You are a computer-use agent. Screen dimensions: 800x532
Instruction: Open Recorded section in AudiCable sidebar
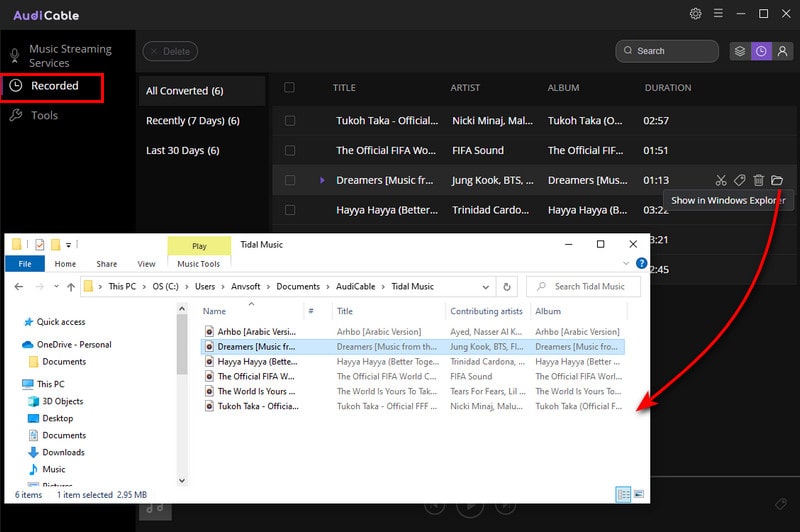click(x=54, y=86)
